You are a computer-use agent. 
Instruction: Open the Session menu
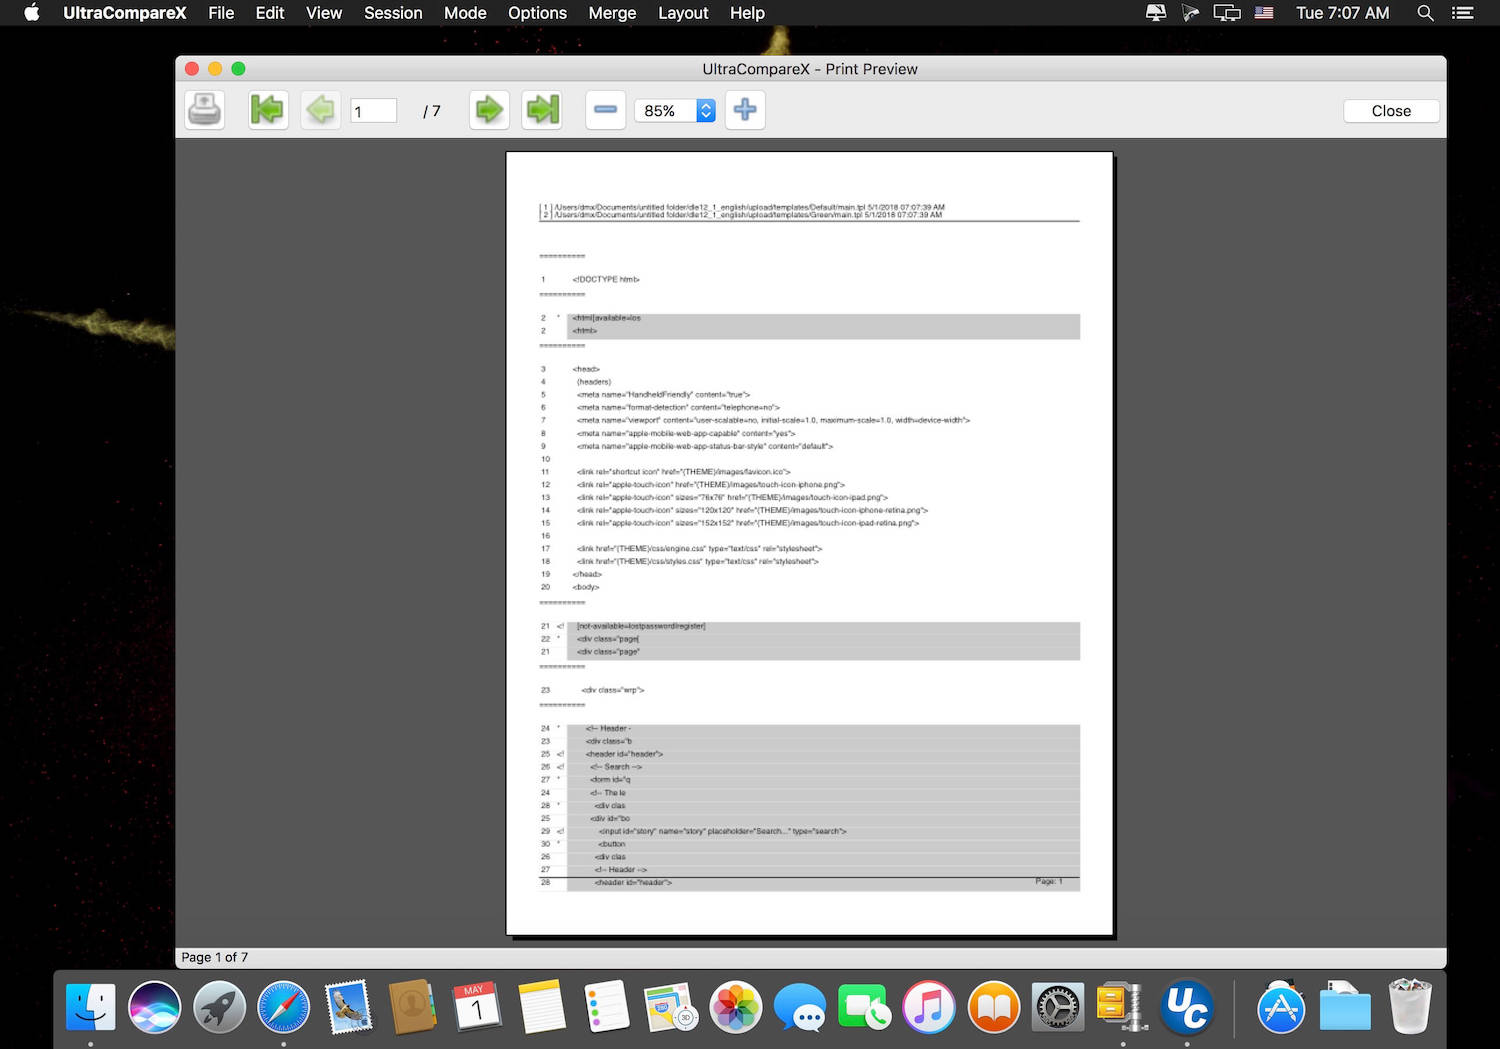click(x=393, y=13)
